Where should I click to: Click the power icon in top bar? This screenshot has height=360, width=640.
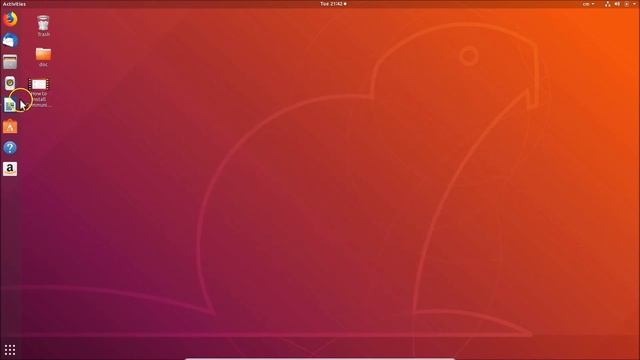(627, 4)
